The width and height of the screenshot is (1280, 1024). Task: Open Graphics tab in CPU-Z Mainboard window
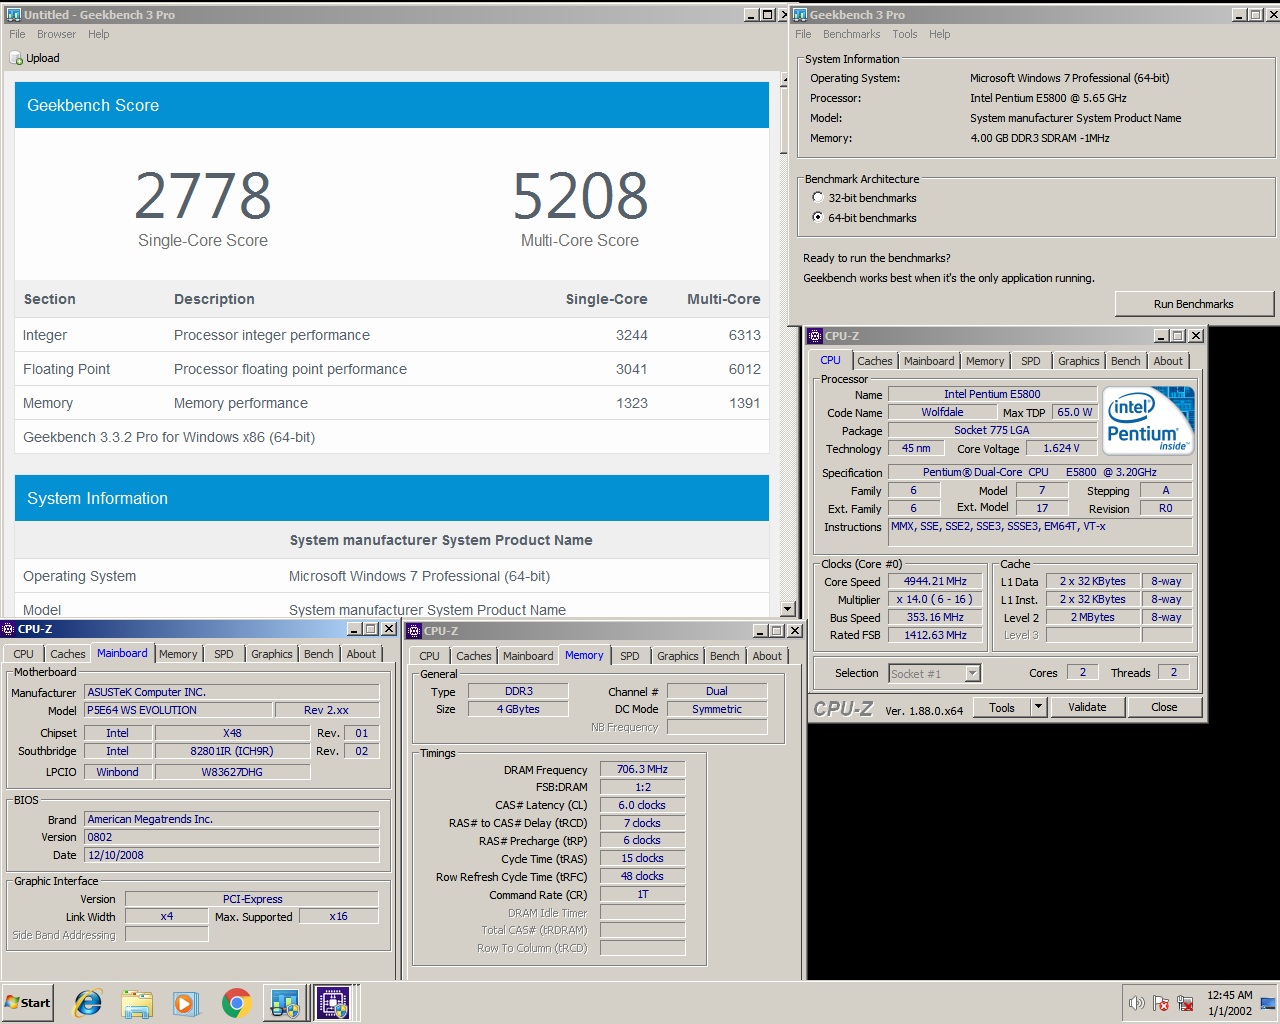(x=272, y=654)
